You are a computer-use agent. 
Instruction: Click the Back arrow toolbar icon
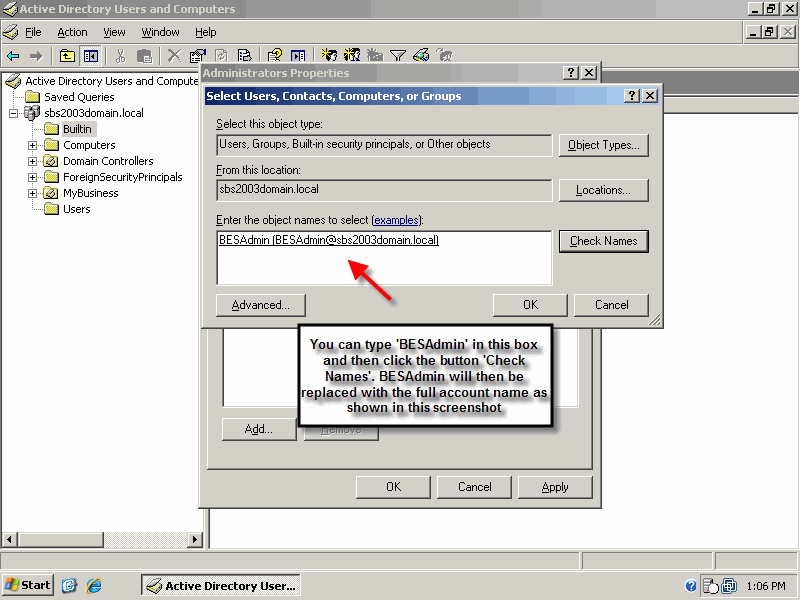point(13,56)
